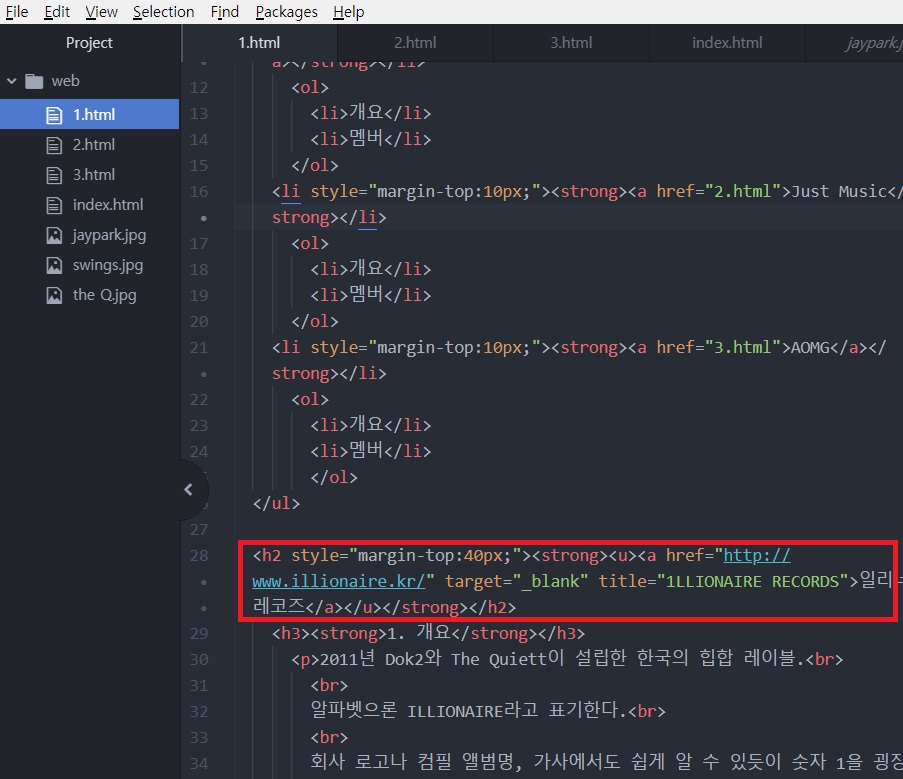Click the jaypark.jpg image icon in tree
Screen dimensions: 903x779
[x=54, y=235]
